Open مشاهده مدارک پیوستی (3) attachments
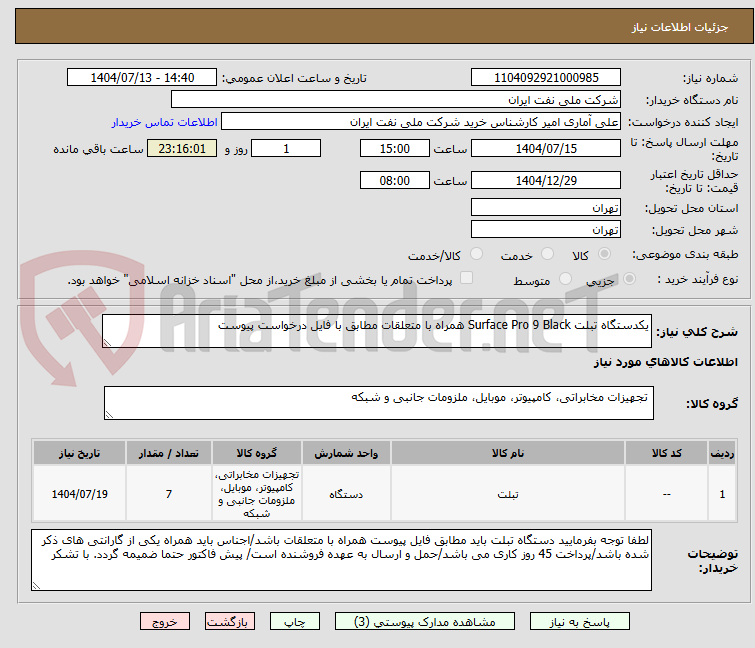Screen dimensions: 755x648 pyautogui.click(x=425, y=622)
